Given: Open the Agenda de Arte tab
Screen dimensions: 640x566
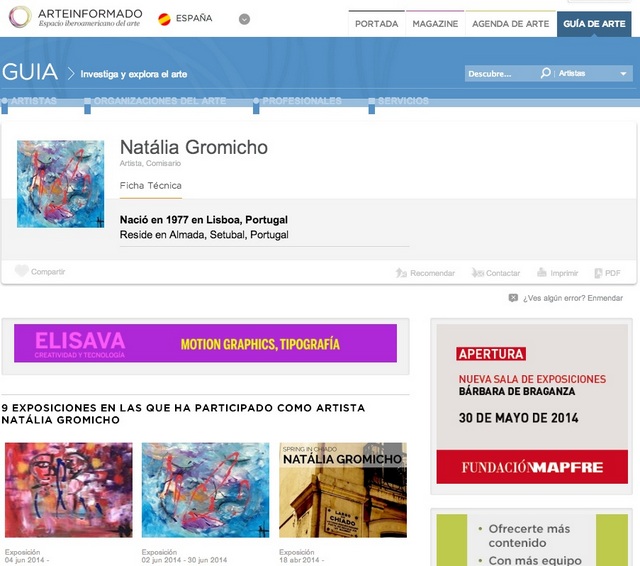Looking at the screenshot, I should (511, 24).
